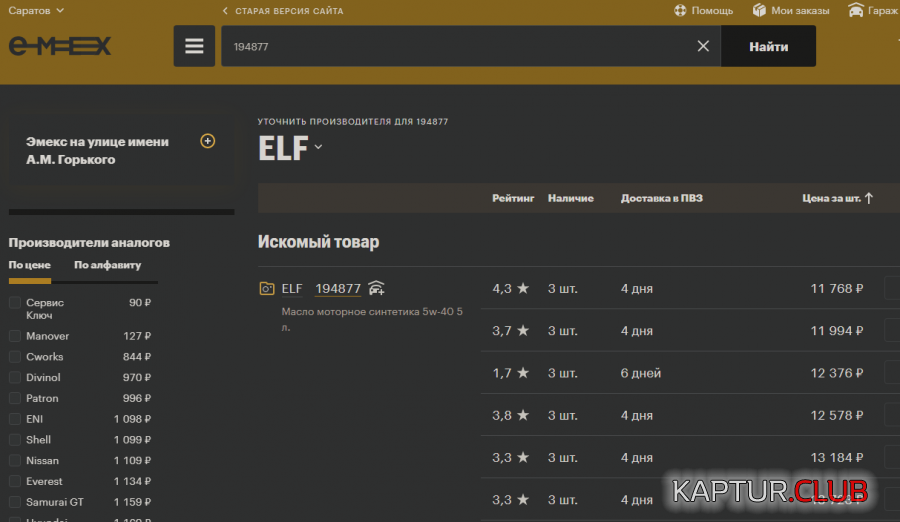Click the back arrow before Старая версия сайта
Viewport: 900px width, 522px height.
[225, 11]
